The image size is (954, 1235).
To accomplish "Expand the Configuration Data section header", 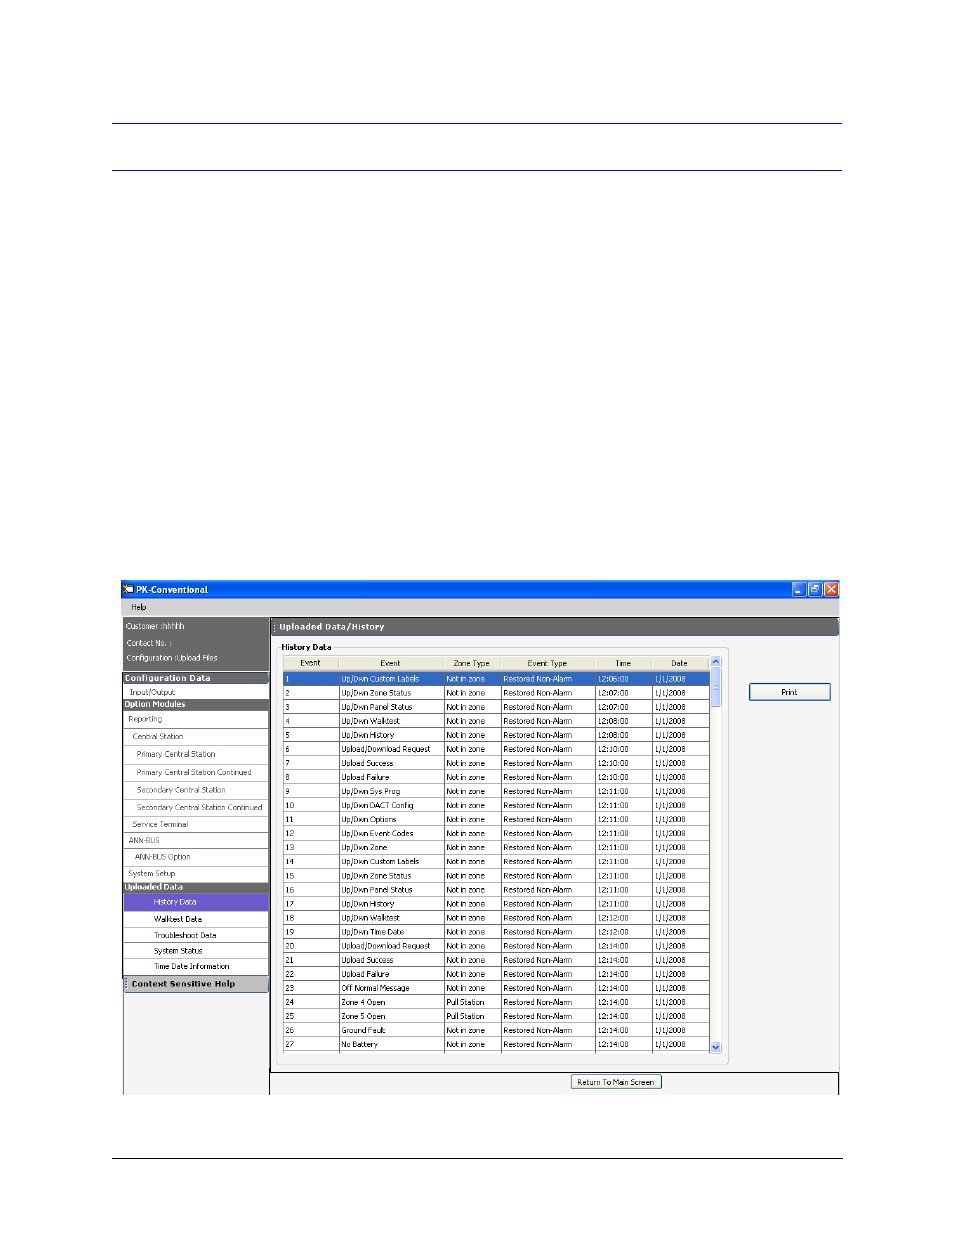I will [196, 678].
